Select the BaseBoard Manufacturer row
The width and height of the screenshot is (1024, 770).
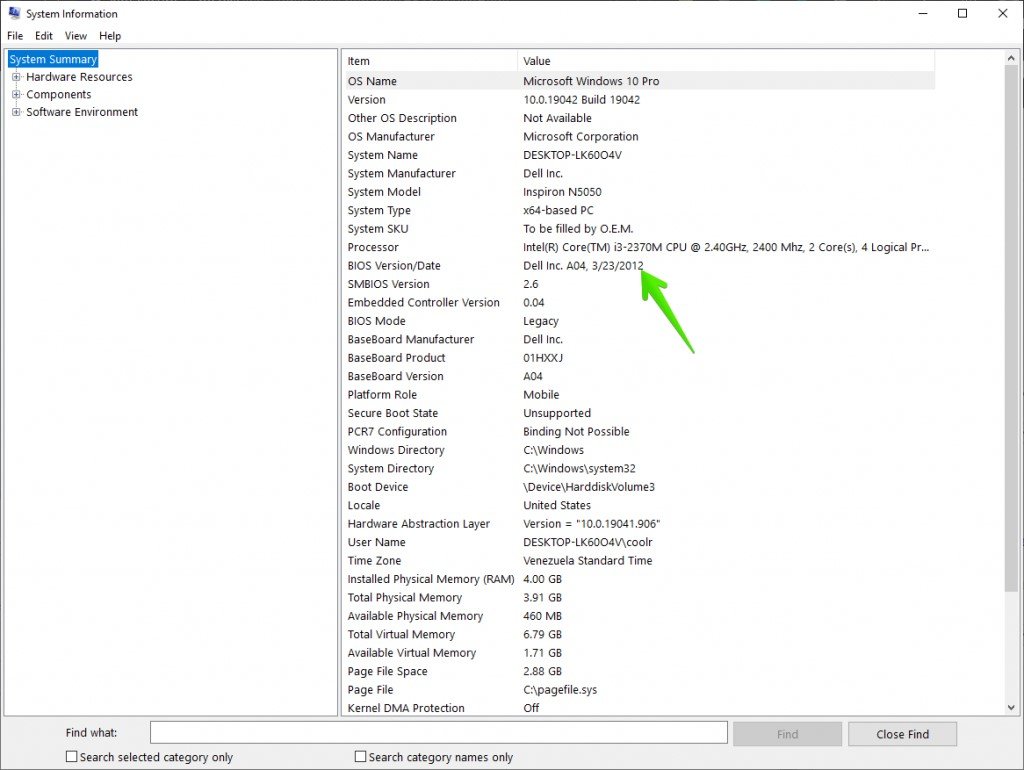click(639, 340)
